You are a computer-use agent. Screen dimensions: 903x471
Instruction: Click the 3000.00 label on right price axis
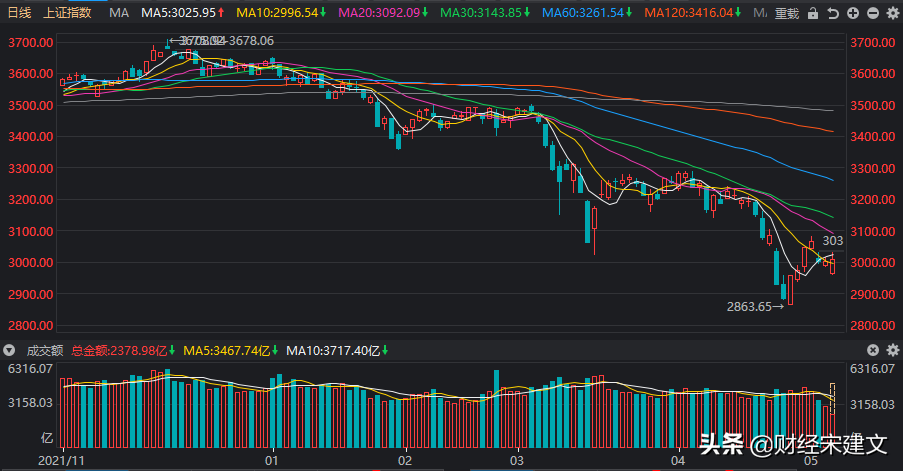click(872, 263)
